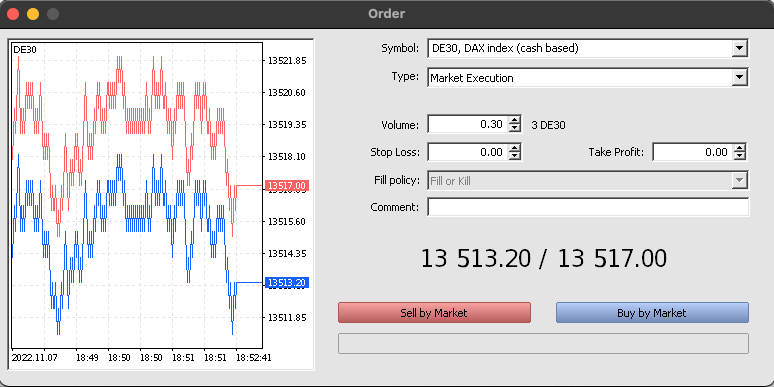Screen dimensions: 774x387
Task: Click the blue 13513.20 bid price label
Action: pos(287,282)
